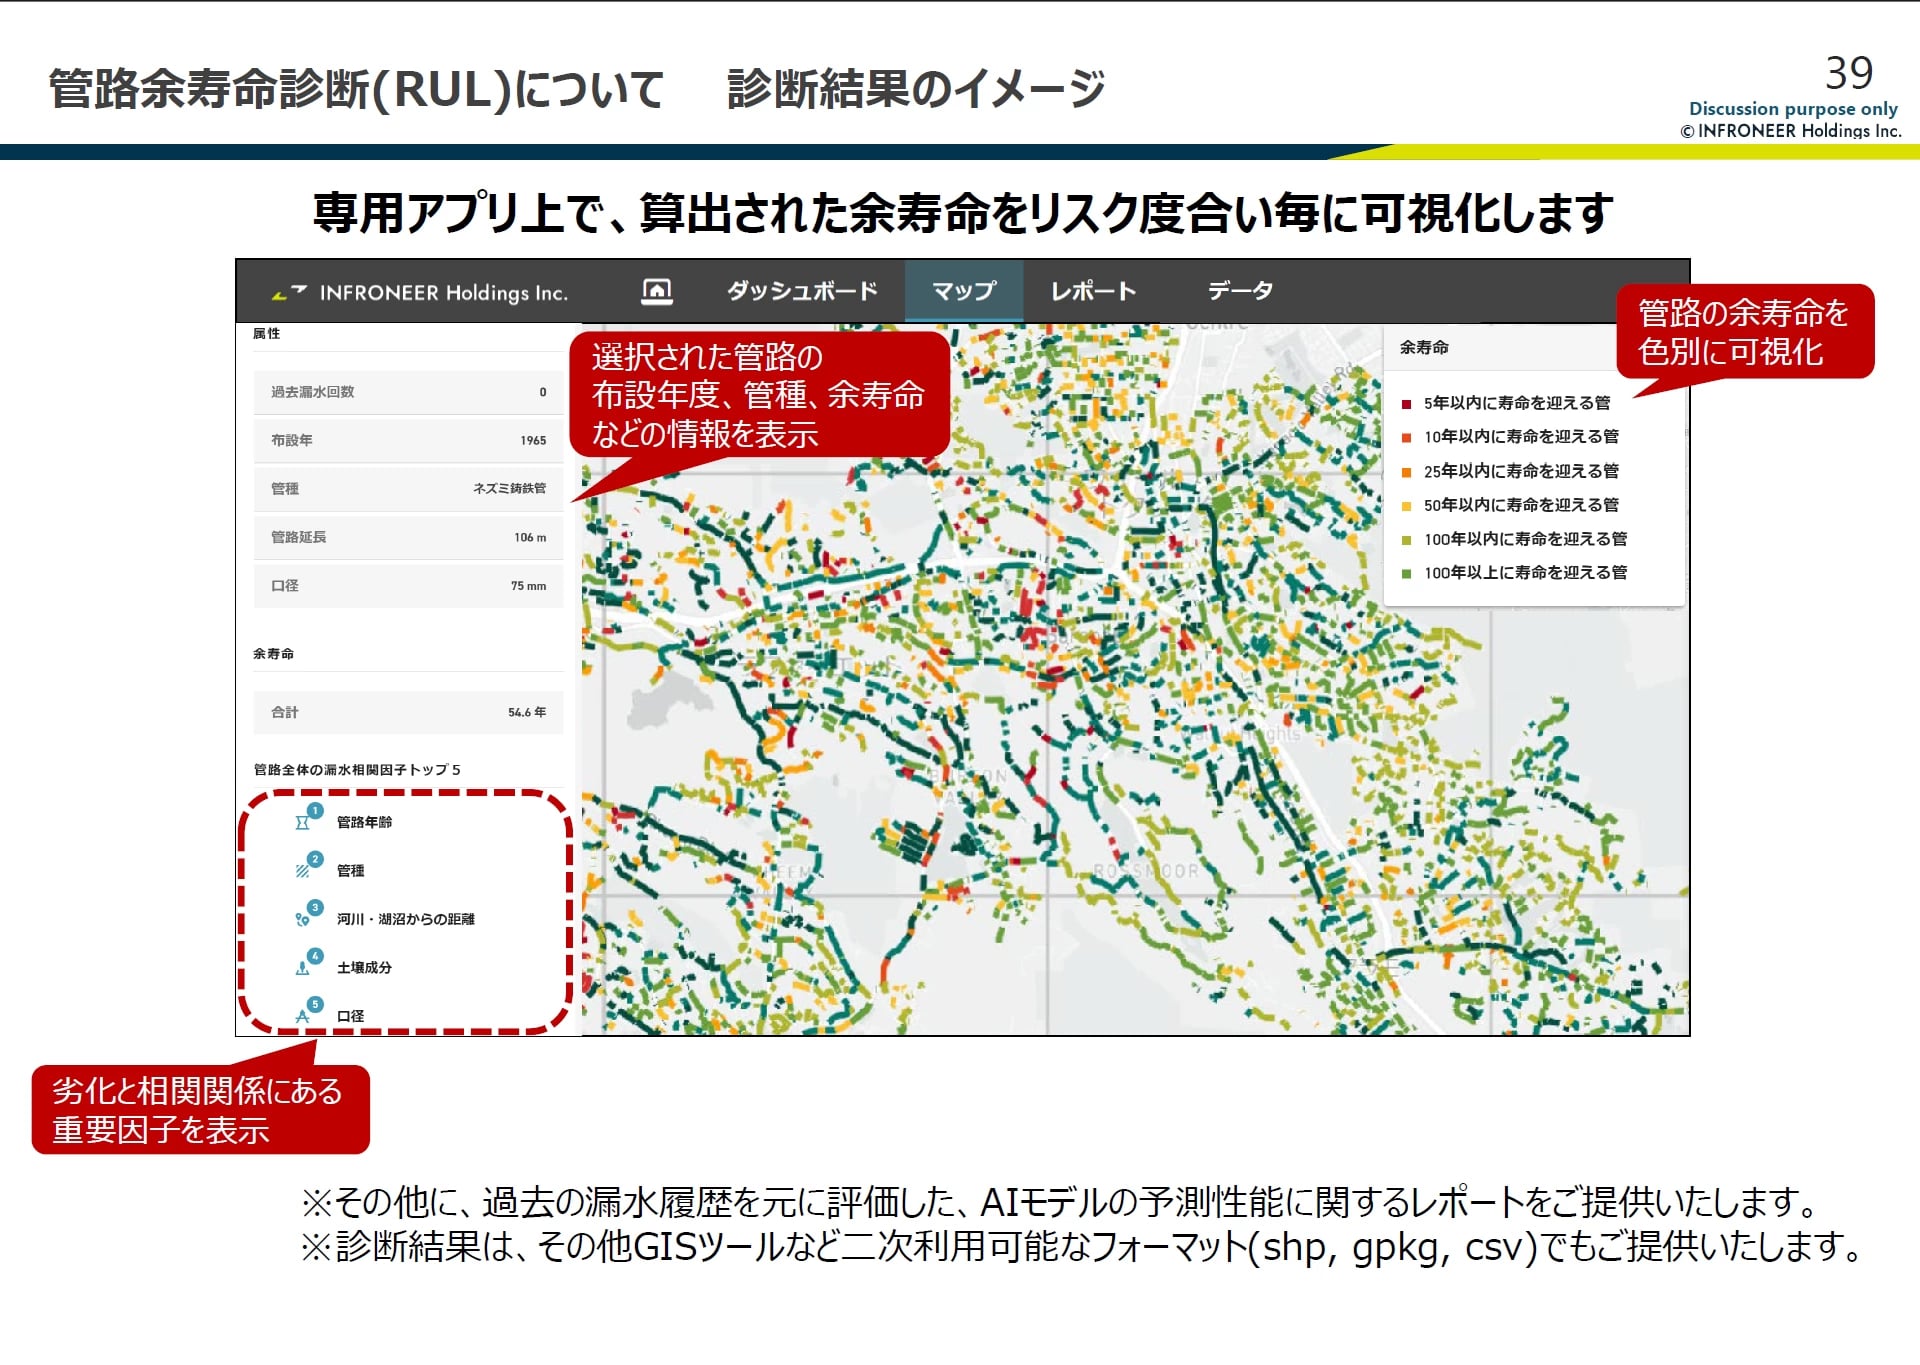Screen dimensions: 1920x1365
Task: Click green swatch for 100年以上 legend
Action: click(x=1406, y=574)
